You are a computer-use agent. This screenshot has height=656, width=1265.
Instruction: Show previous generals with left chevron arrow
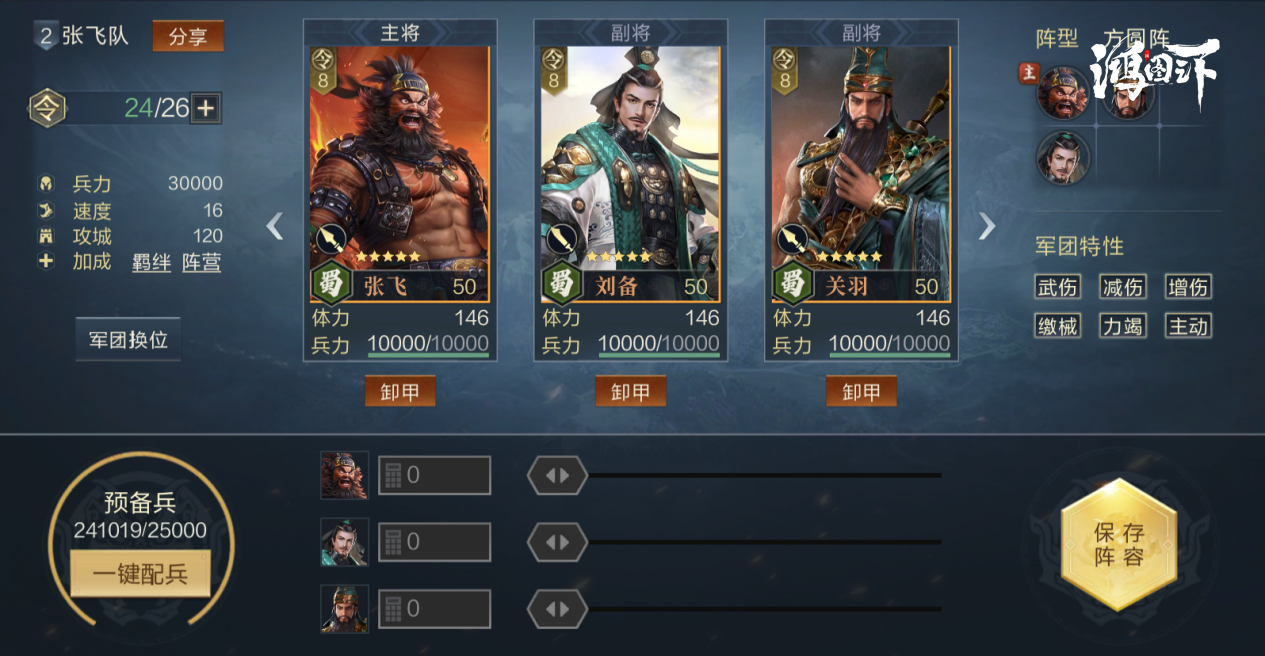(x=275, y=227)
